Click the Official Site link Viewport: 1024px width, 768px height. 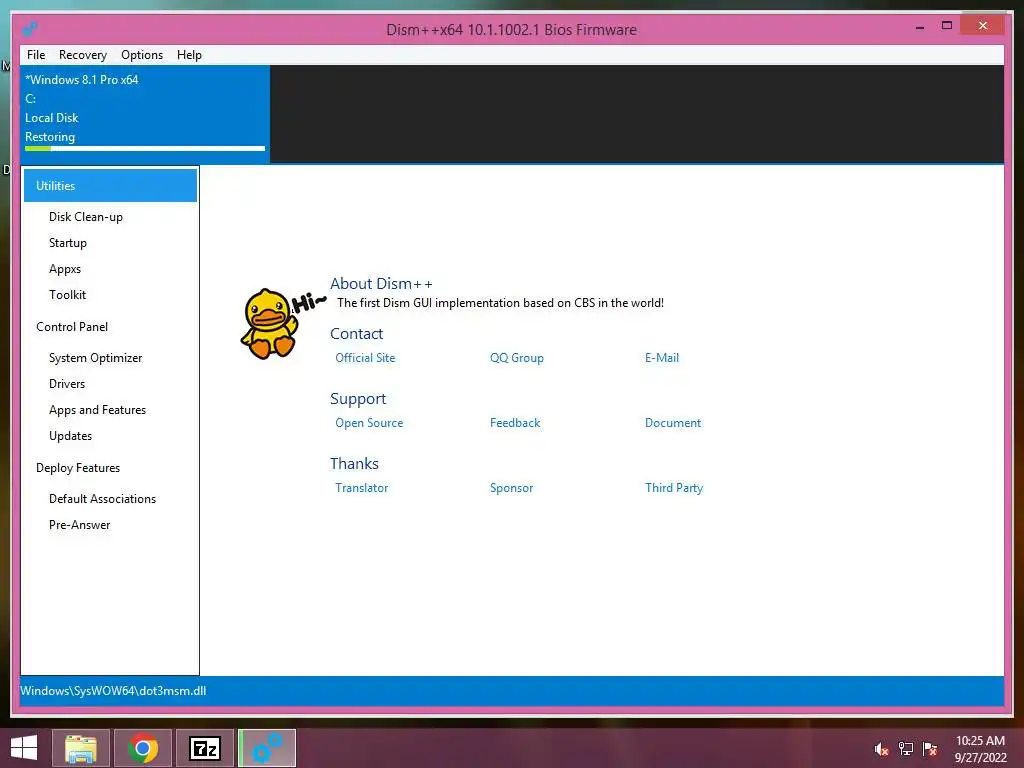(365, 358)
